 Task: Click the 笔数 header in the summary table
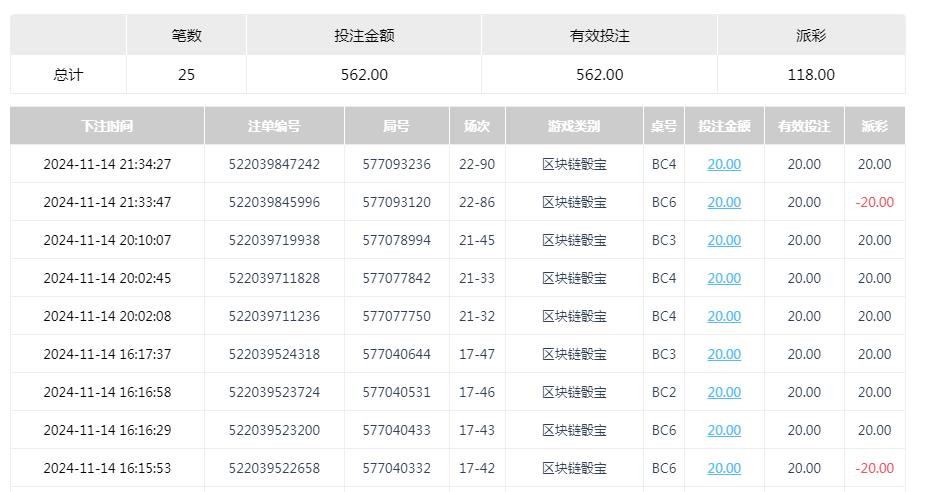[186, 35]
